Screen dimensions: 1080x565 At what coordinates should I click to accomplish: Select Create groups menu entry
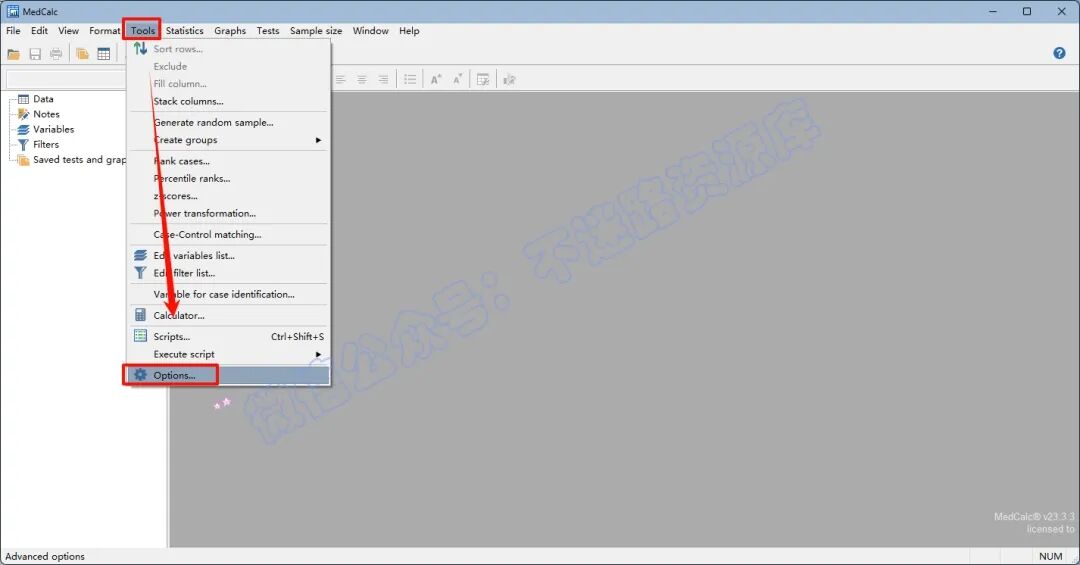click(228, 140)
